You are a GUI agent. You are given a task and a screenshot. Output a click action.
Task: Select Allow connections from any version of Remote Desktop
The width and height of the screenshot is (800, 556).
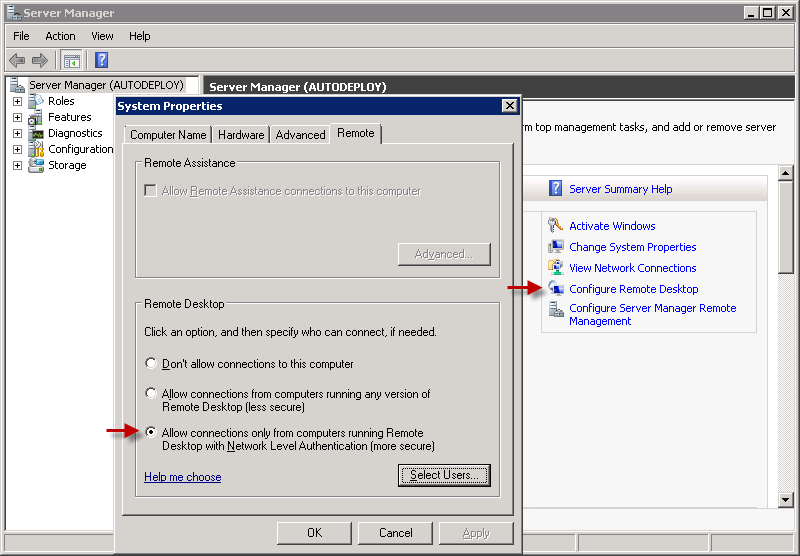coord(151,393)
